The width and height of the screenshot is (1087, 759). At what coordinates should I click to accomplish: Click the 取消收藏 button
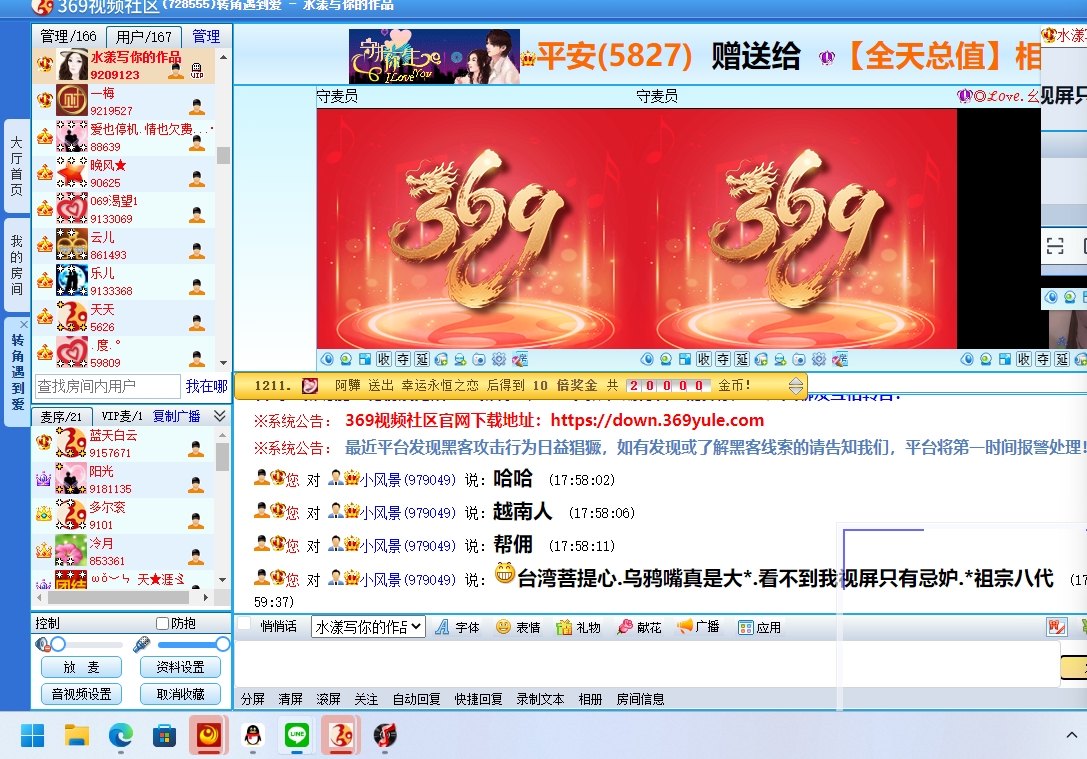pyautogui.click(x=180, y=694)
